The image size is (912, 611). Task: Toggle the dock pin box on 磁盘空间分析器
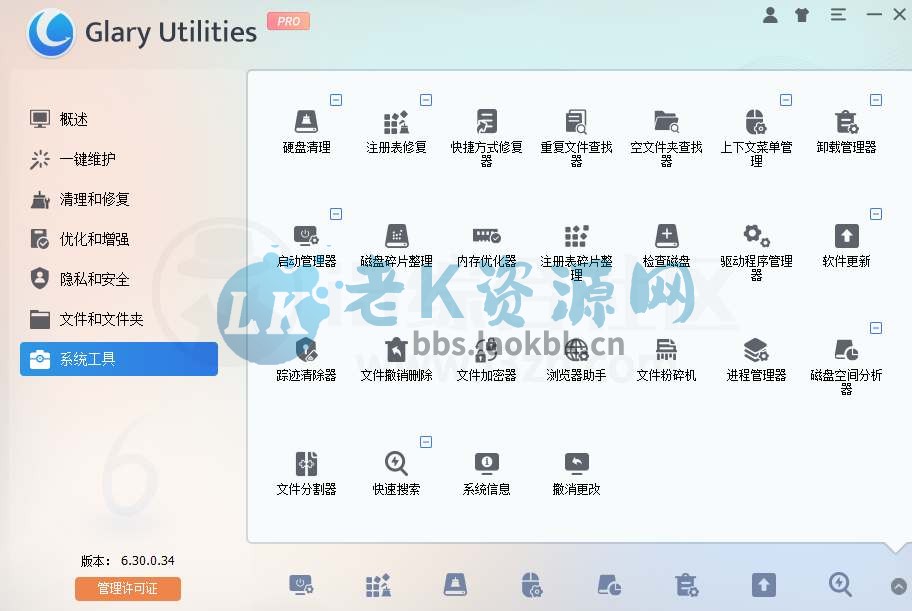tap(876, 328)
